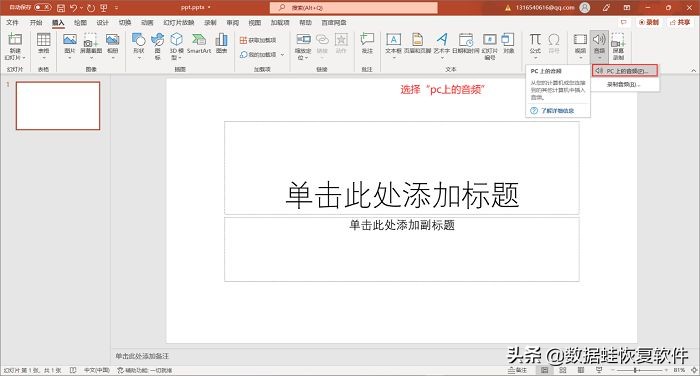Image resolution: width=700 pixels, height=376 pixels.
Task: Click the Audio (音频) ribbon button
Action: click(599, 46)
